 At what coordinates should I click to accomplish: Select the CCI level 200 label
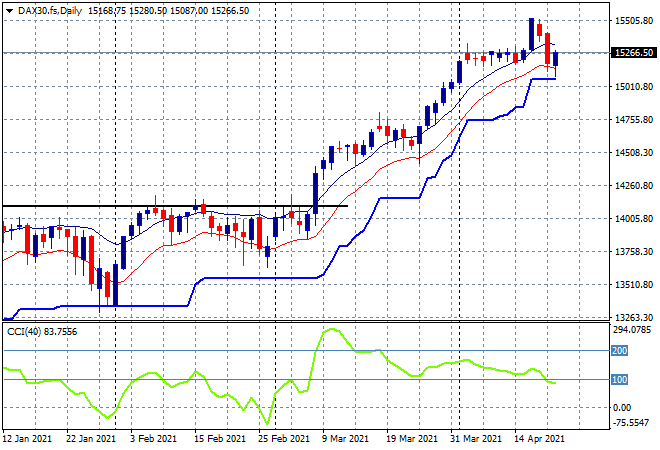coord(620,351)
